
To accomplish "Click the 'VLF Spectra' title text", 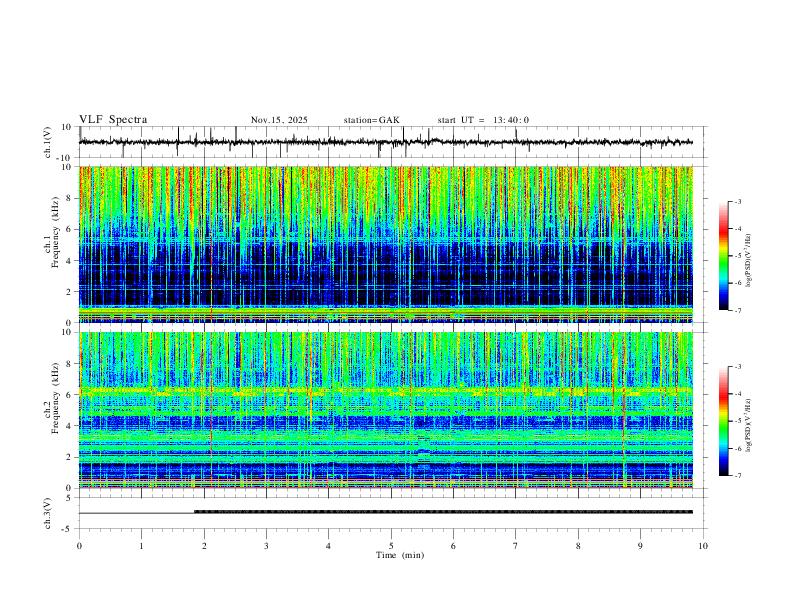I will click(113, 120).
